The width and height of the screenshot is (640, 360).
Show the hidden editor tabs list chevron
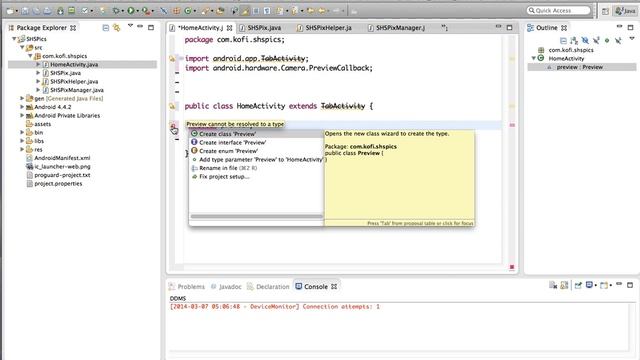(444, 28)
